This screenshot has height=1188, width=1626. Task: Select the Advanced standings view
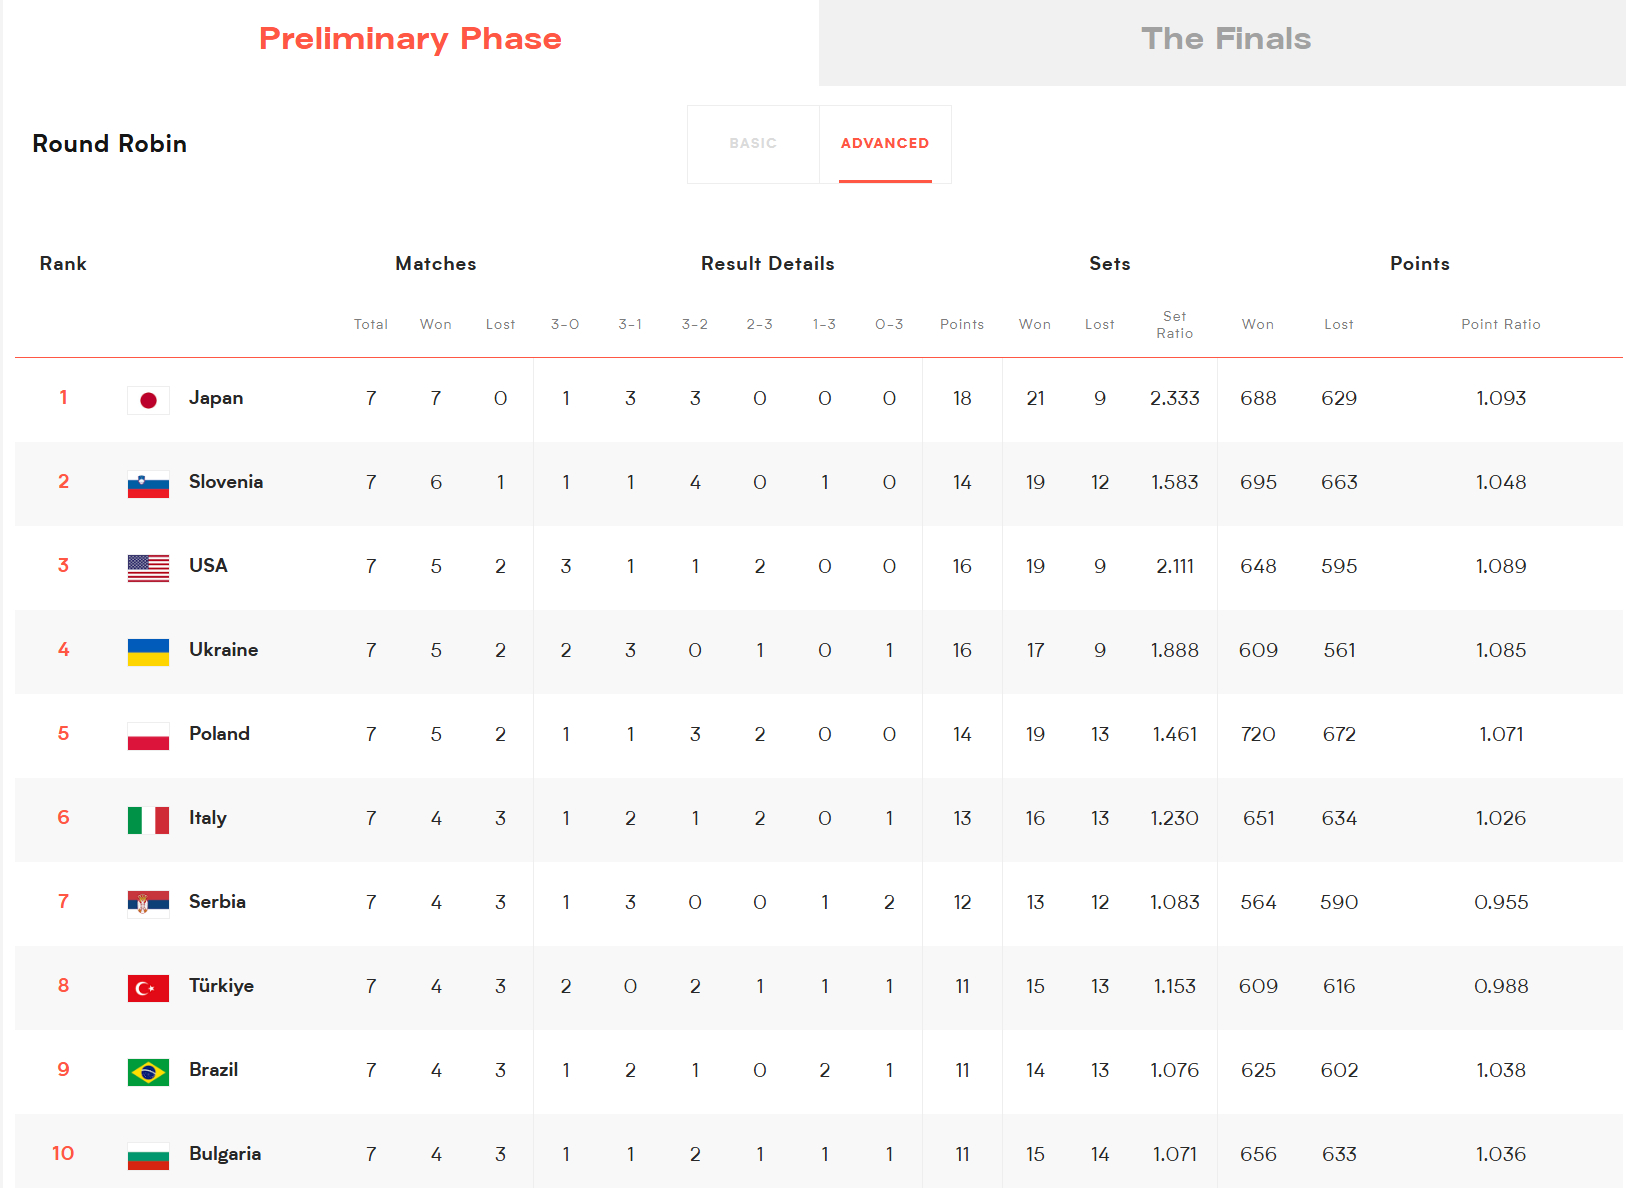coord(885,144)
